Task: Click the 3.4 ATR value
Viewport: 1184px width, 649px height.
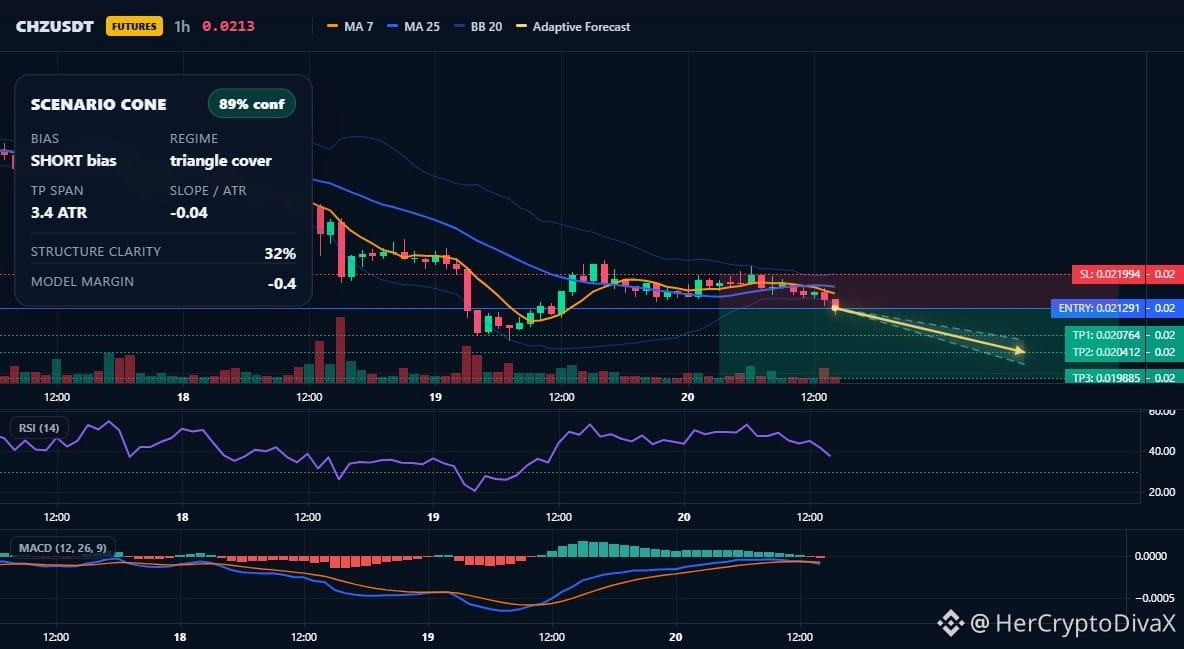Action: pyautogui.click(x=59, y=213)
